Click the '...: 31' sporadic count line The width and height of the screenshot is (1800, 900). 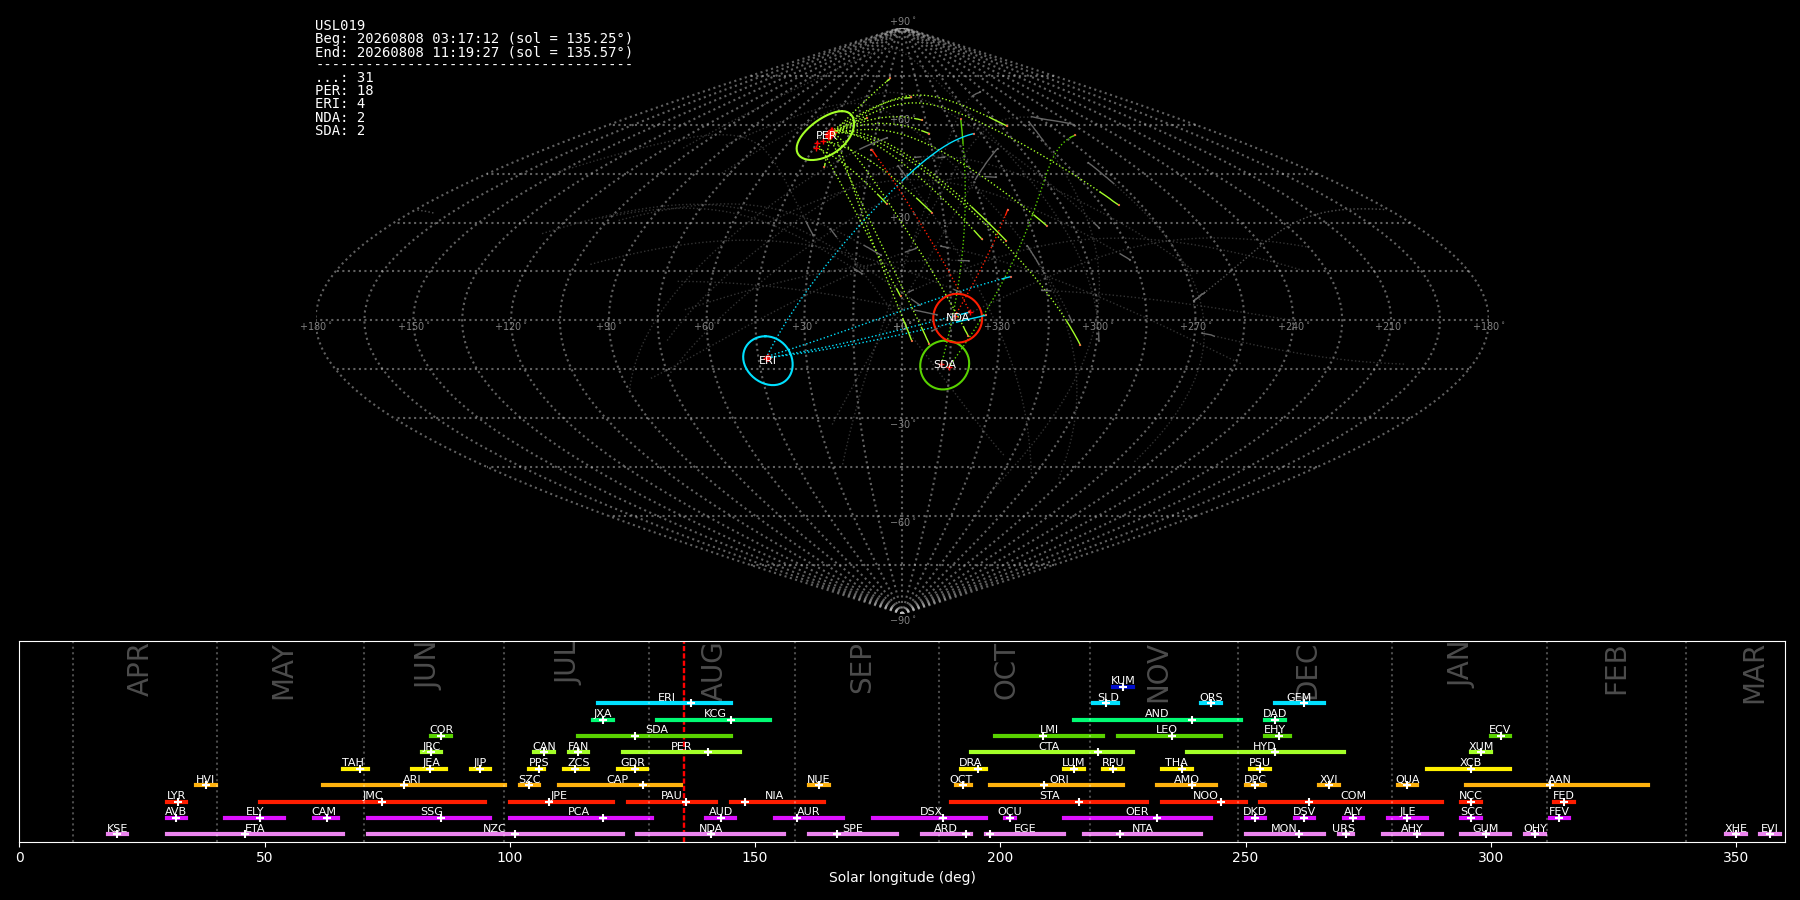coord(344,78)
